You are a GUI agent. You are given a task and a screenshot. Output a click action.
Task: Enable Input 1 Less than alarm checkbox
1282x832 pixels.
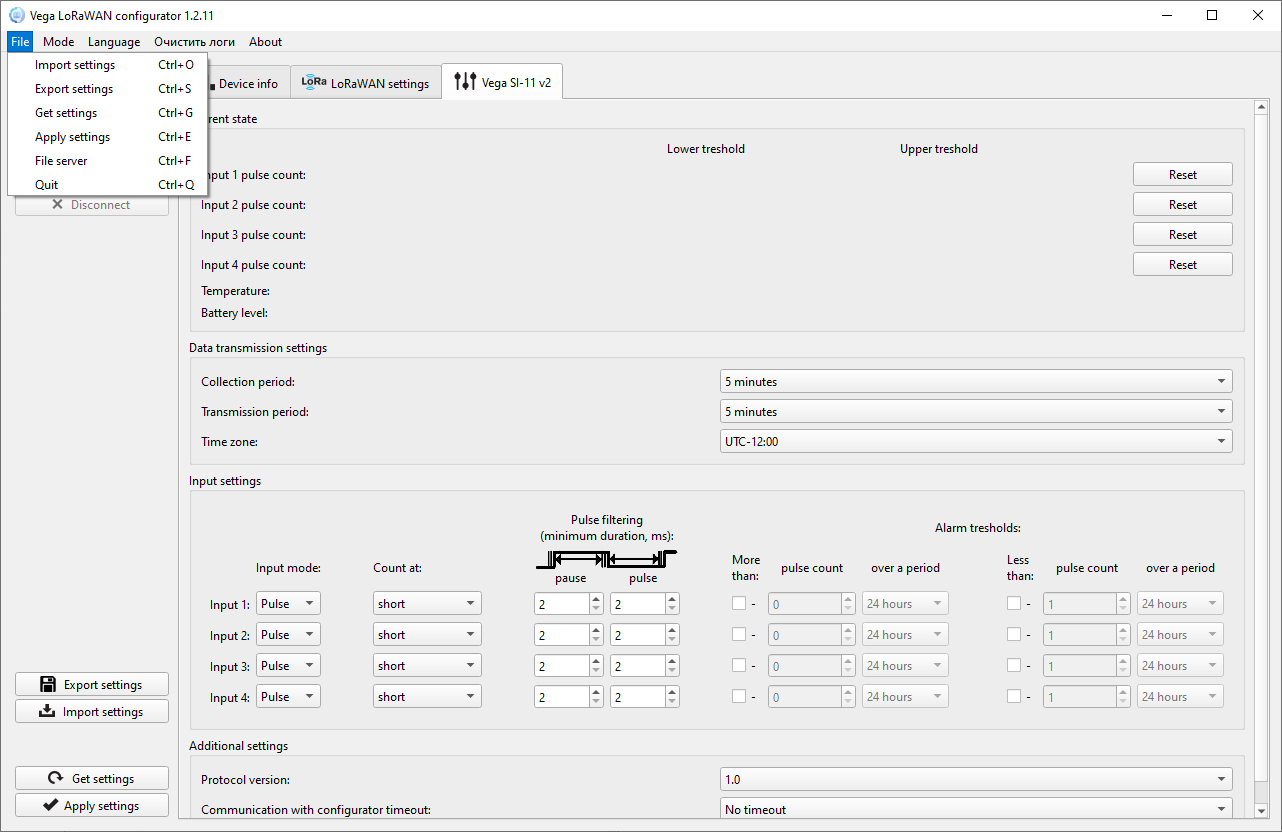1014,604
